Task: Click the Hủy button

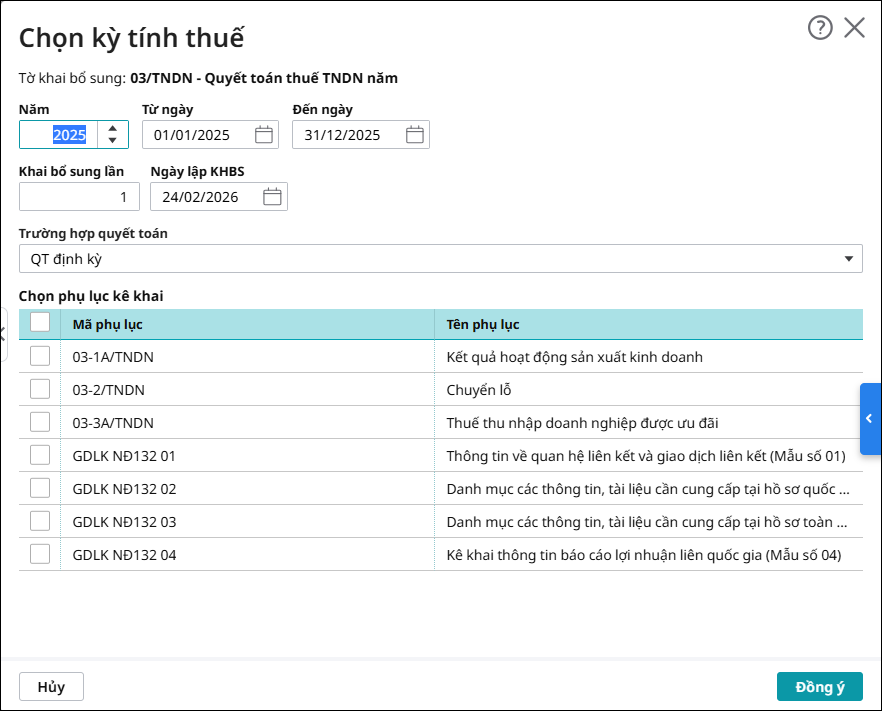Action: click(51, 687)
